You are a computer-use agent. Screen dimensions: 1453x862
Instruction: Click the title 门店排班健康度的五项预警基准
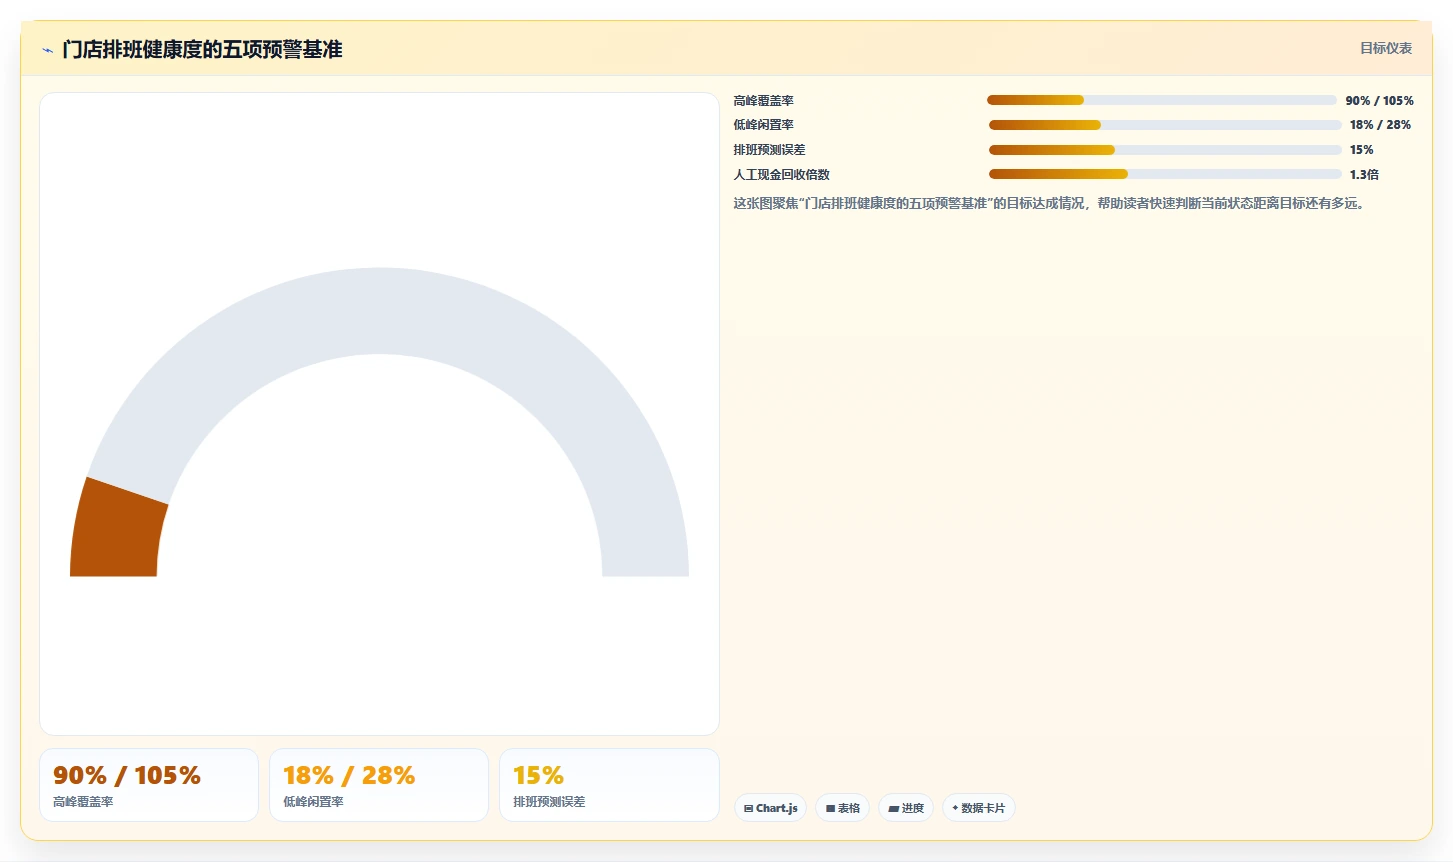pyautogui.click(x=202, y=50)
